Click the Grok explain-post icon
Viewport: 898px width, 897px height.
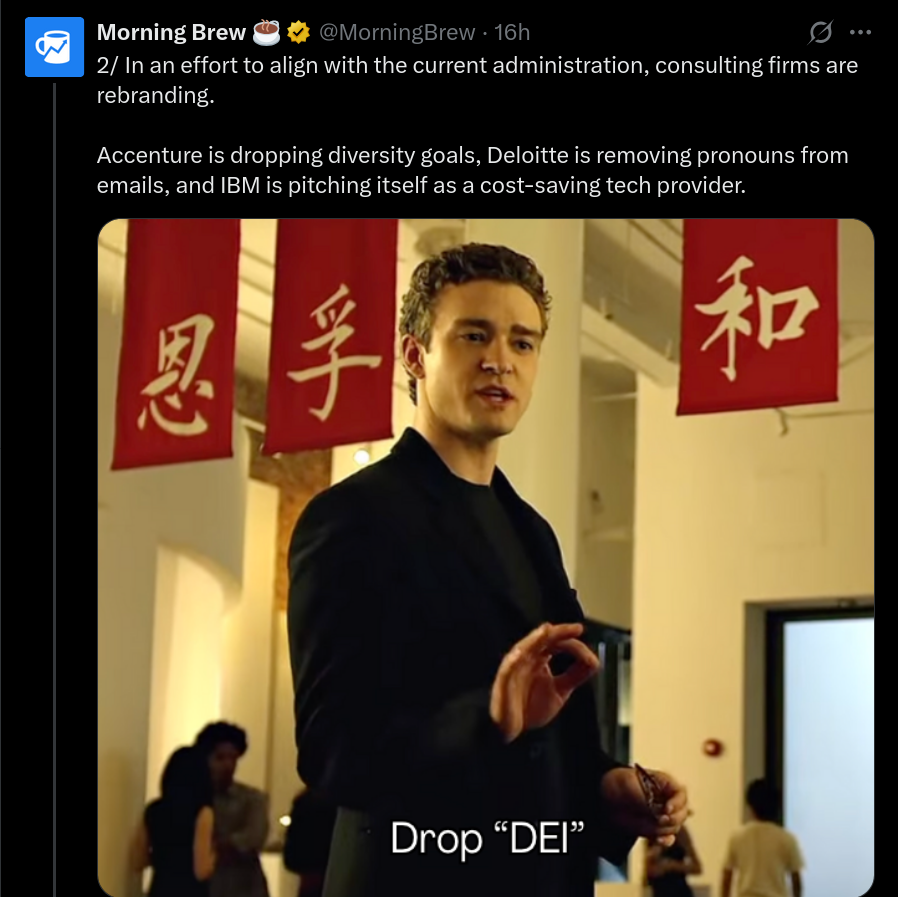point(820,32)
